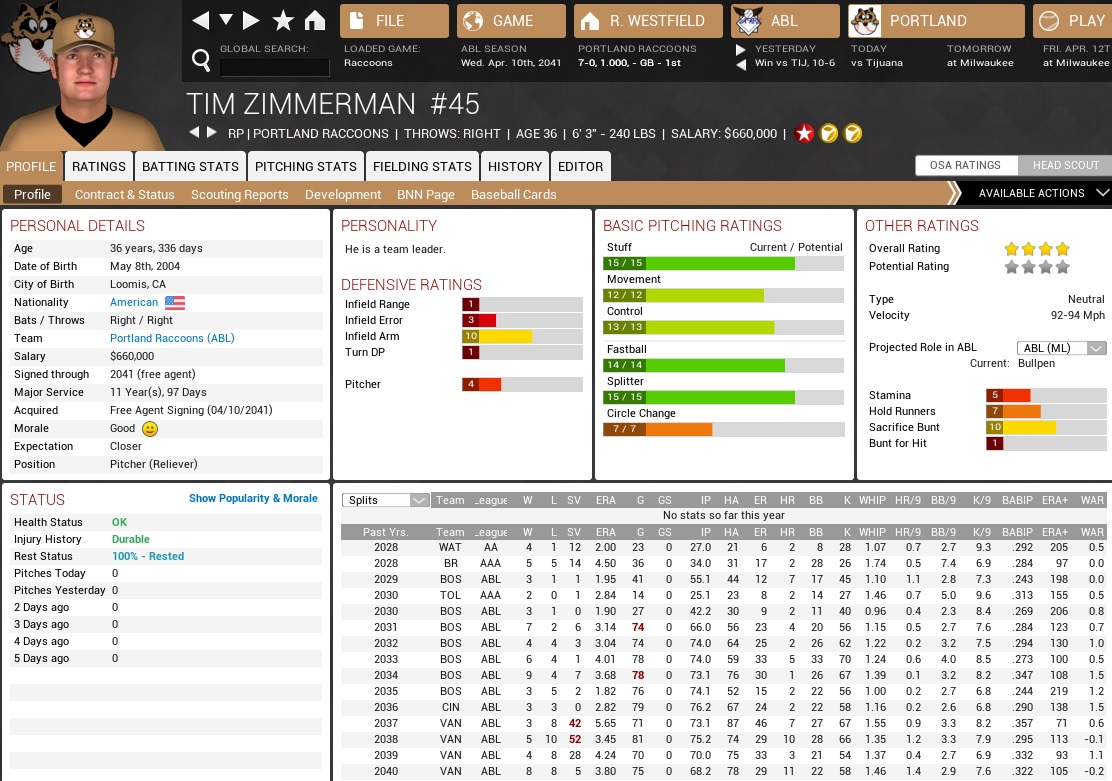Viewport: 1112px width, 781px height.
Task: Switch to the PITCHING STATS tab
Action: (x=306, y=166)
